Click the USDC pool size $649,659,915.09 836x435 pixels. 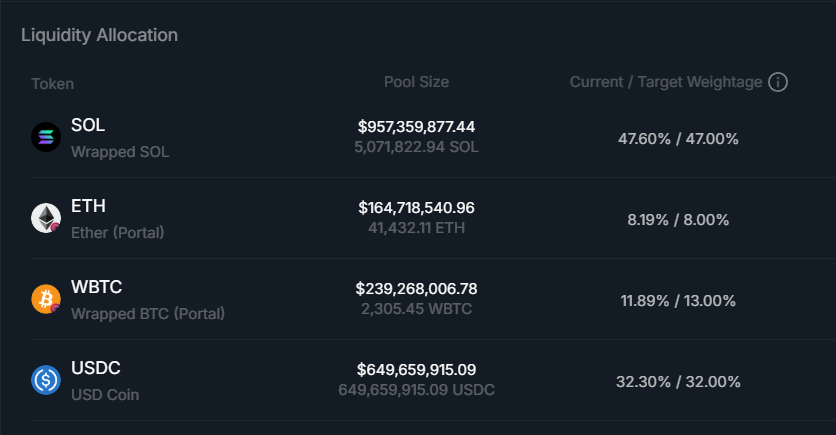pos(416,369)
